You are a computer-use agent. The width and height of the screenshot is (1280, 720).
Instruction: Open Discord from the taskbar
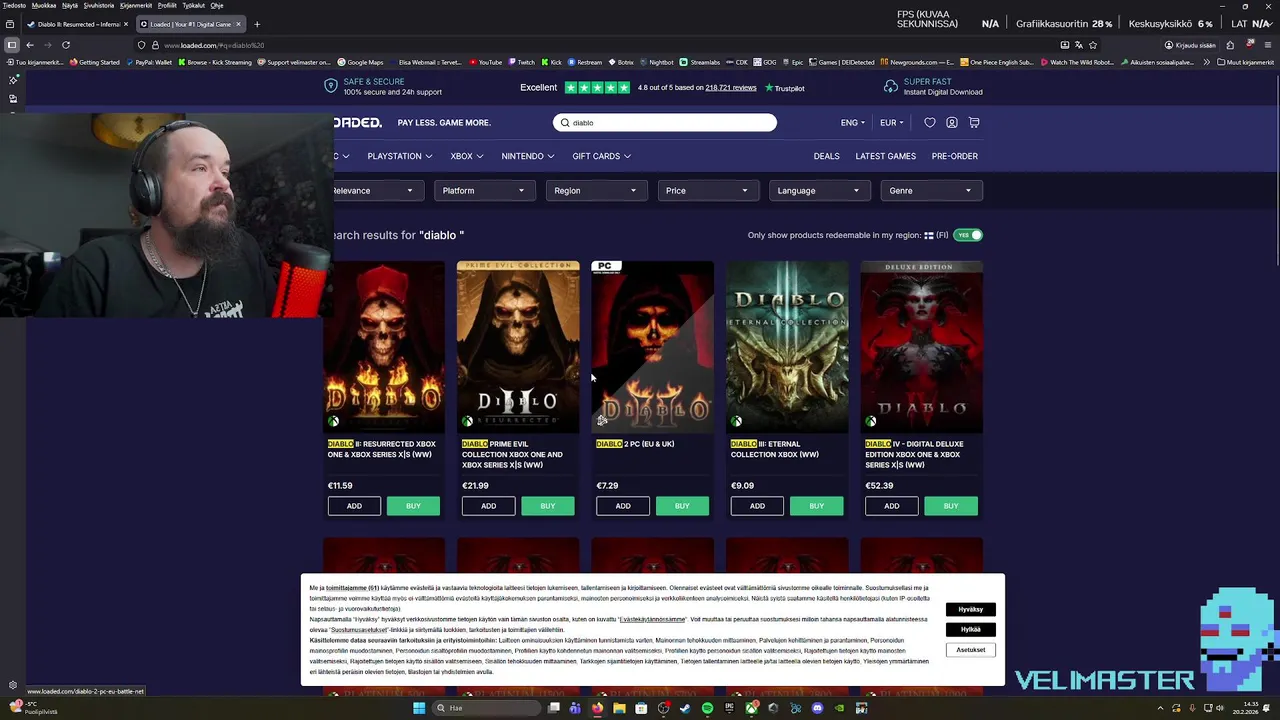click(817, 708)
